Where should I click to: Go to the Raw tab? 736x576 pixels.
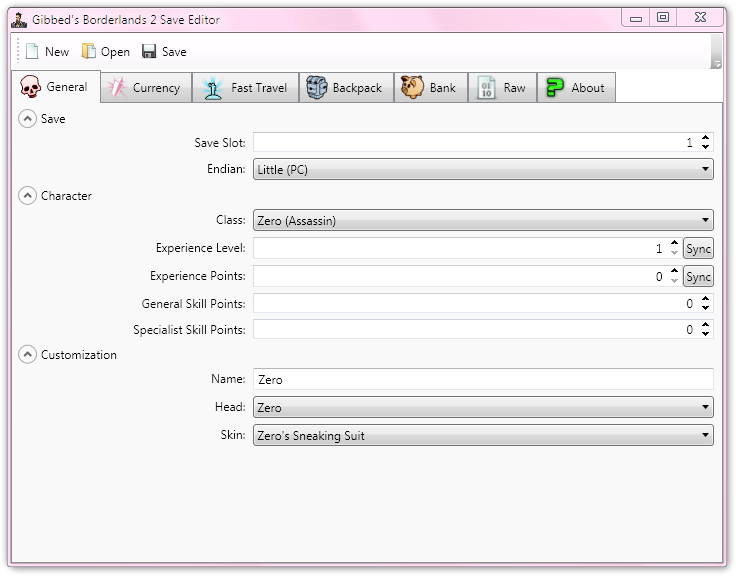click(x=502, y=88)
